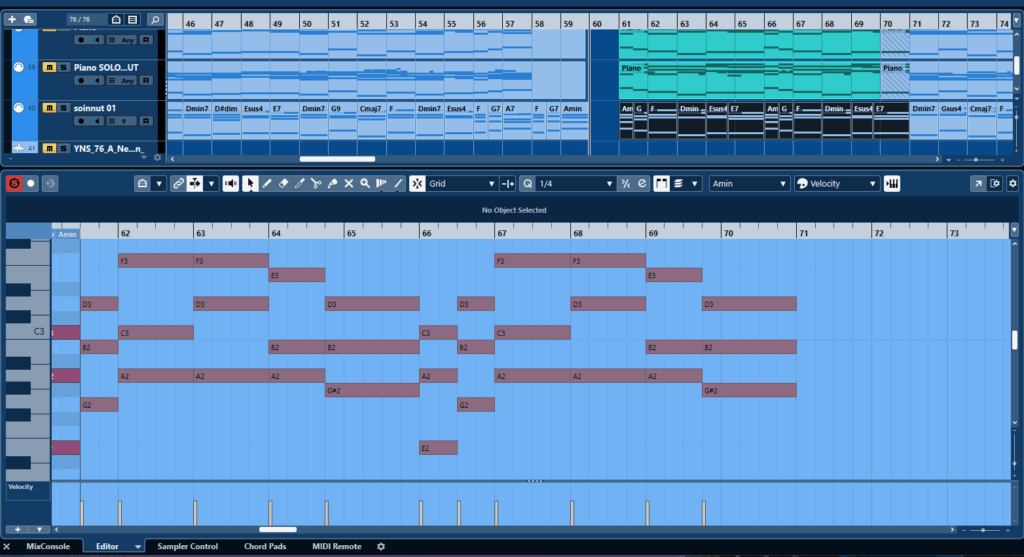The height and width of the screenshot is (557, 1024).
Task: Open the Grid snap type dropdown
Action: click(462, 184)
